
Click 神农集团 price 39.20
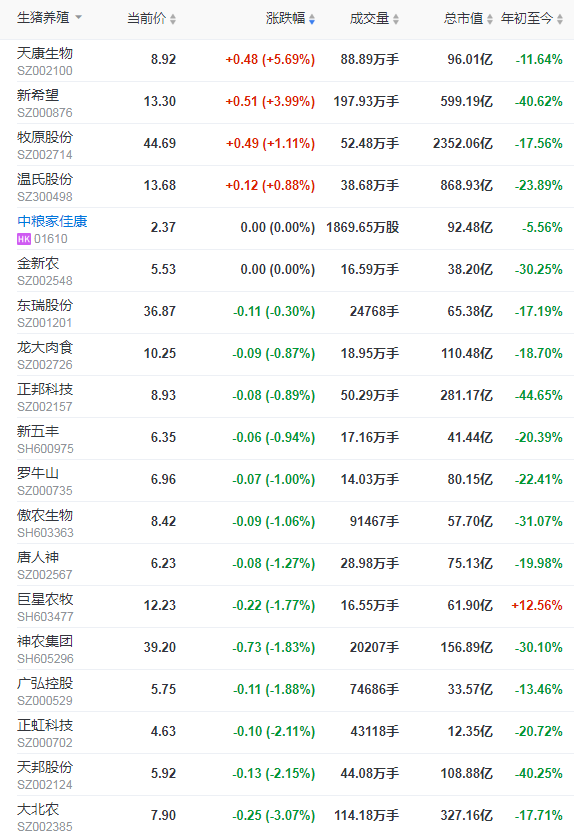click(x=160, y=648)
